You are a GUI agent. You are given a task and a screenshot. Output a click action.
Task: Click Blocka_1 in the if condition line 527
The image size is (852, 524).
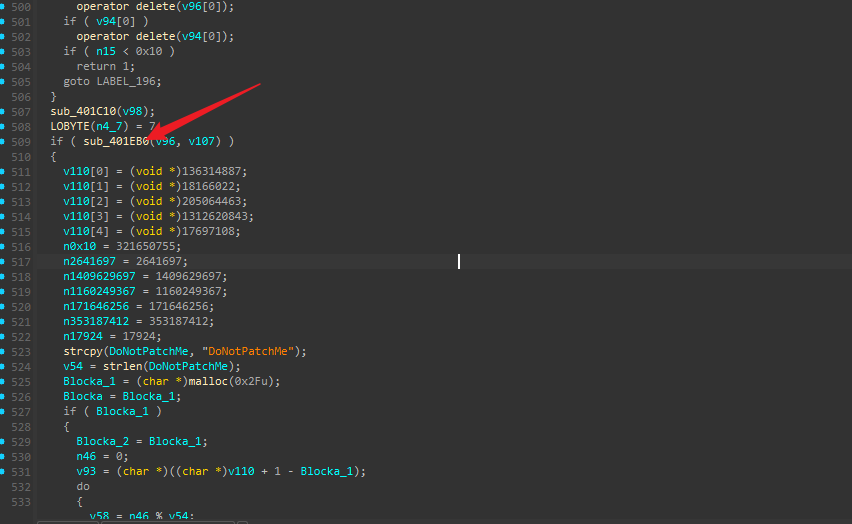[x=122, y=411]
